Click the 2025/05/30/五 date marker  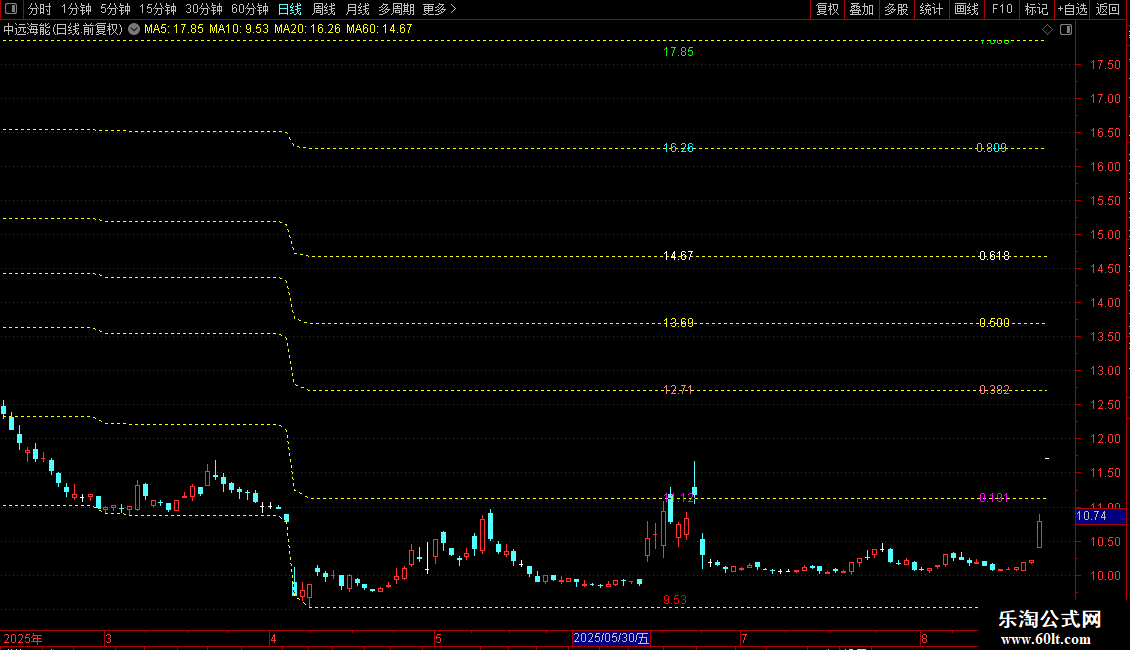point(611,638)
